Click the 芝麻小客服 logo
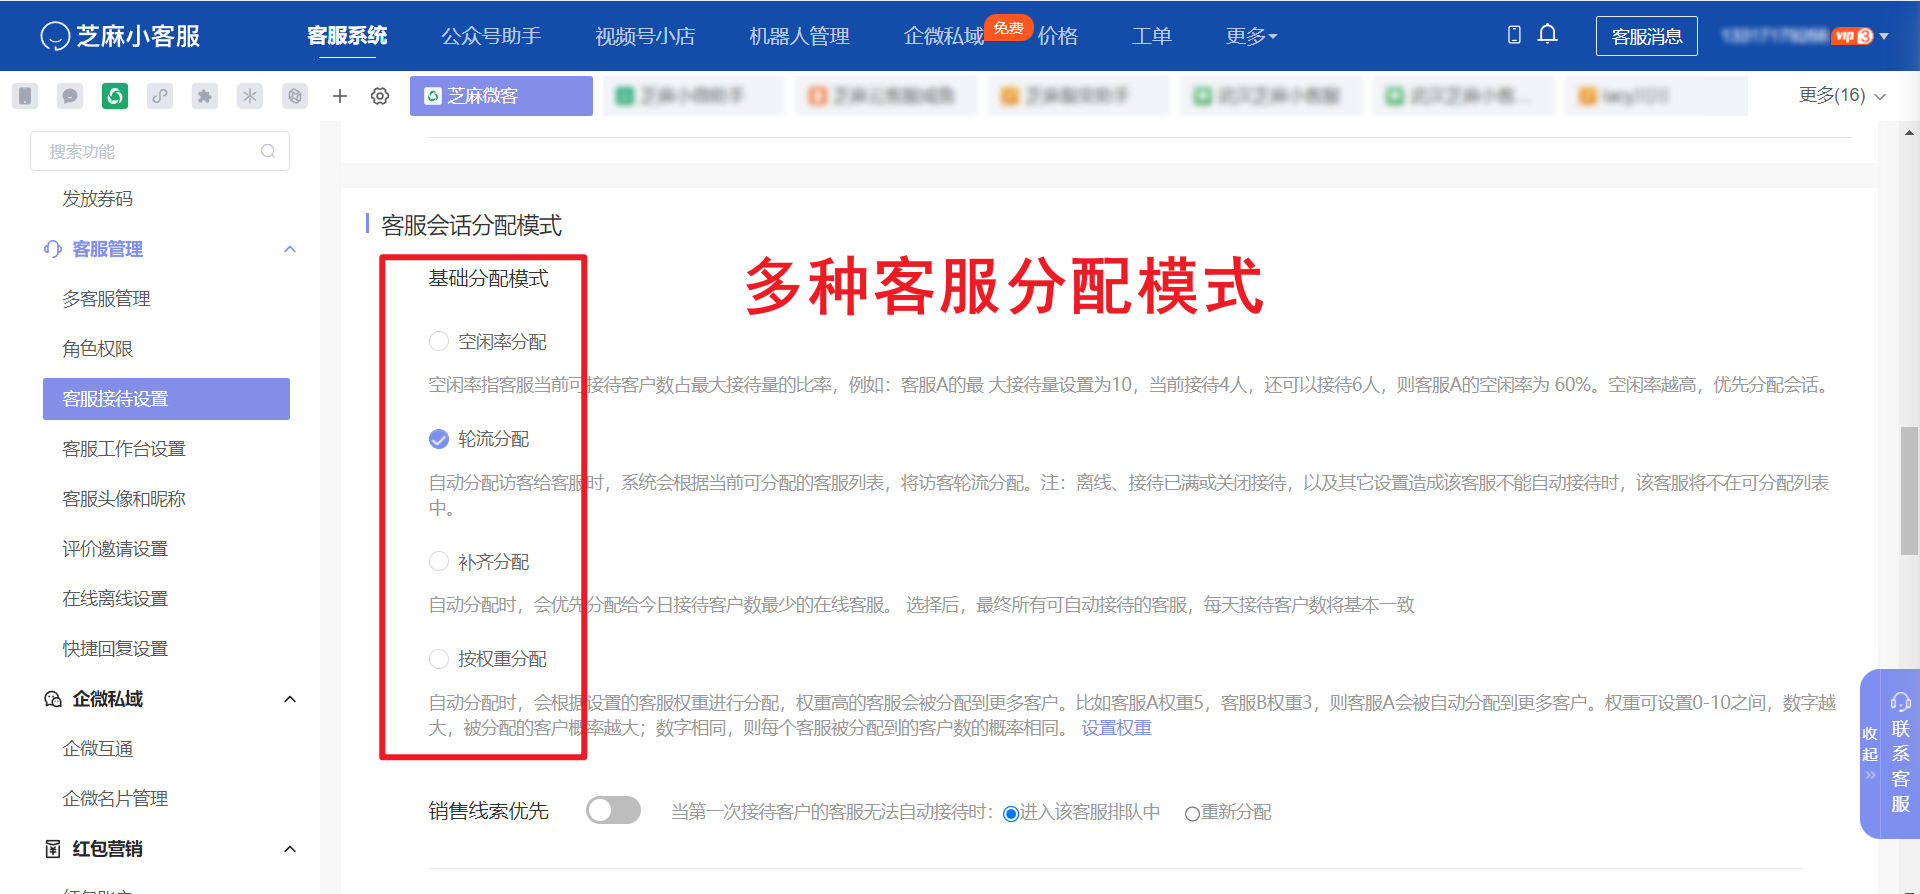Viewport: 1920px width, 894px height. coord(120,36)
